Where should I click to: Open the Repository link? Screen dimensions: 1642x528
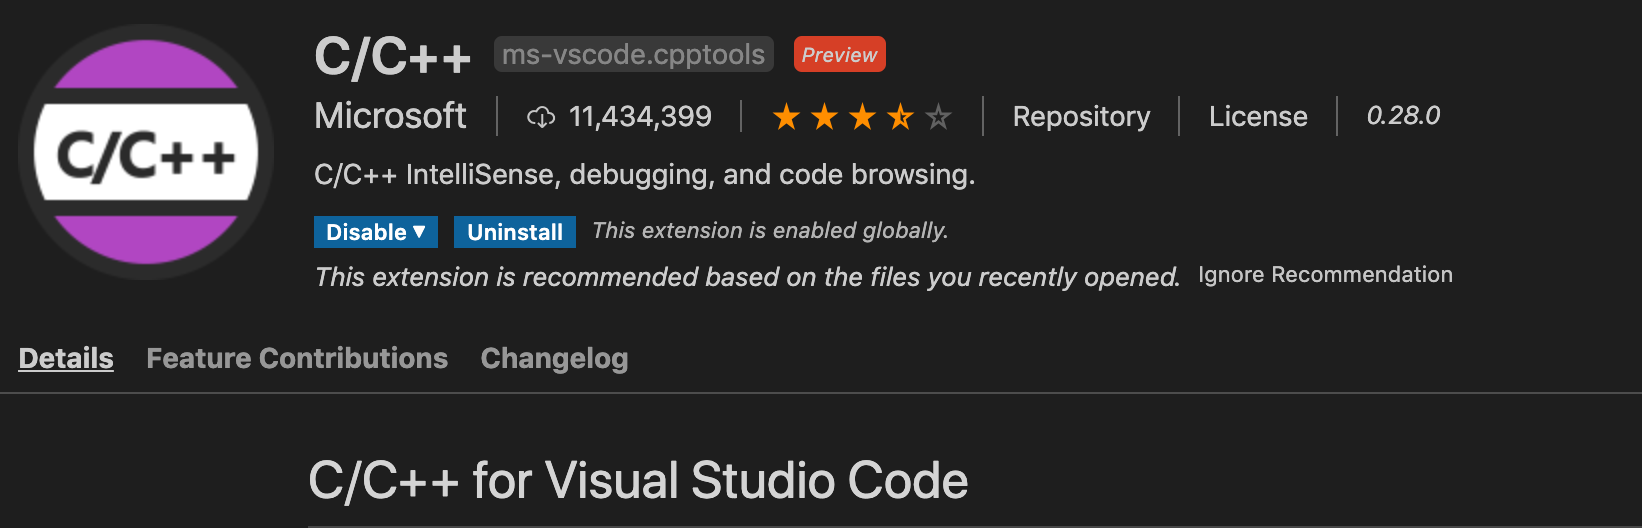pos(1081,117)
